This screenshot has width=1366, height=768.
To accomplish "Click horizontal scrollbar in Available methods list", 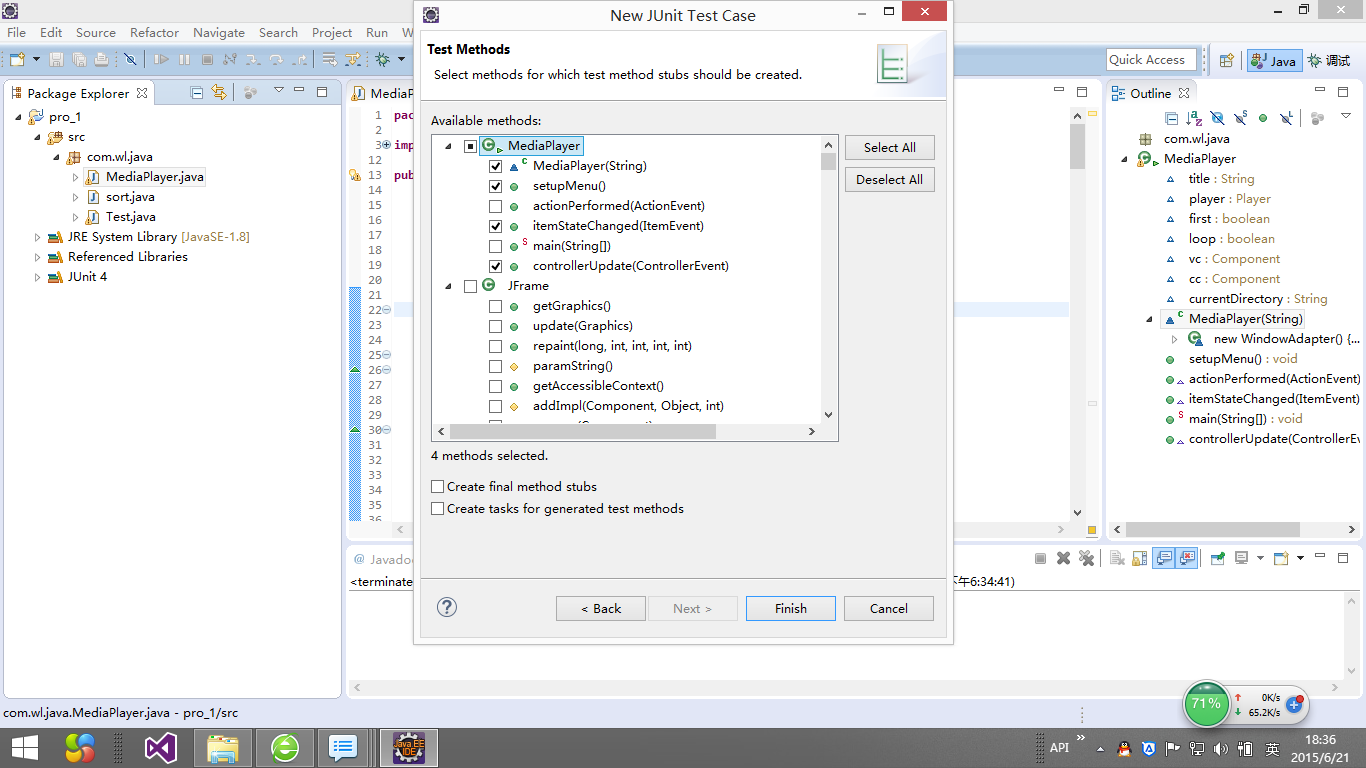I will coord(583,432).
